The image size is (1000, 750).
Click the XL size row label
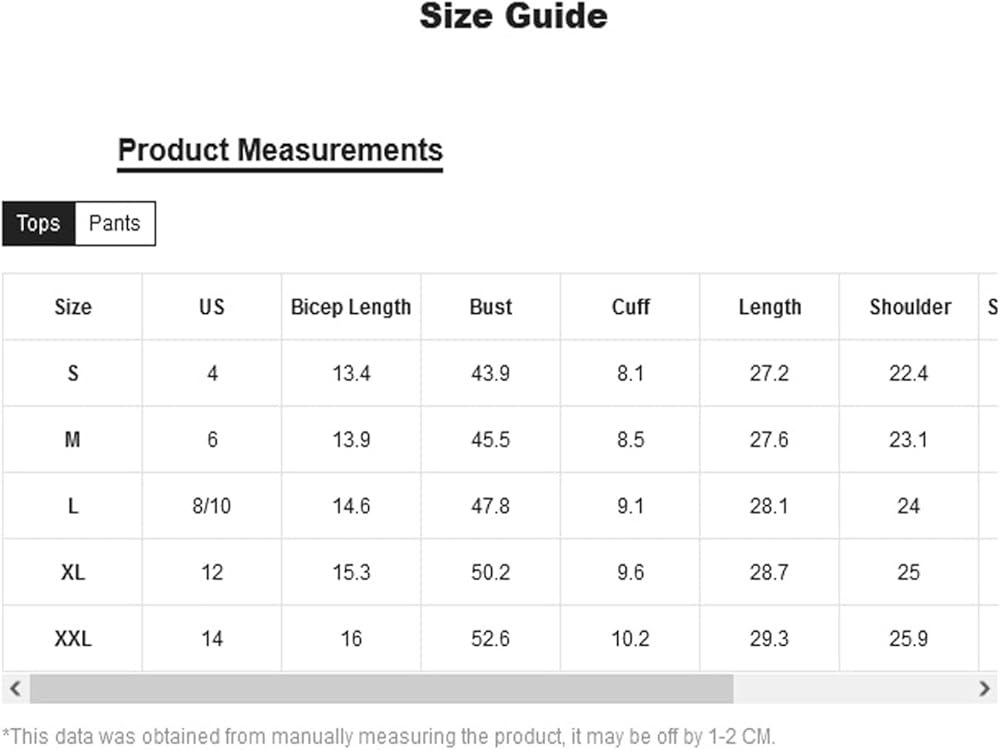pos(72,572)
